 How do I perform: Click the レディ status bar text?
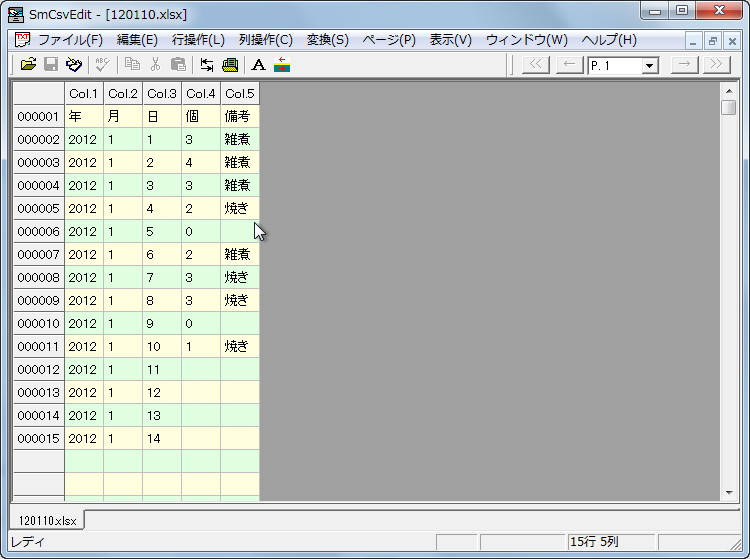(x=28, y=542)
